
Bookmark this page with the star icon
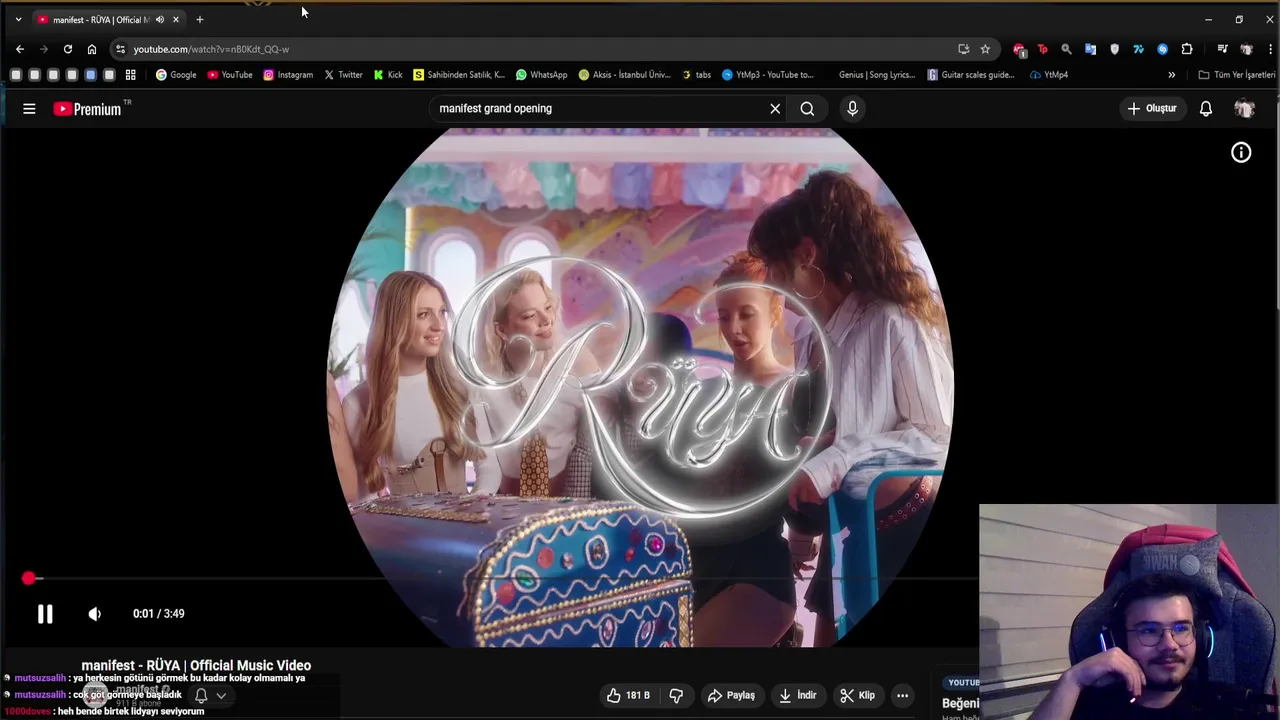tap(985, 49)
